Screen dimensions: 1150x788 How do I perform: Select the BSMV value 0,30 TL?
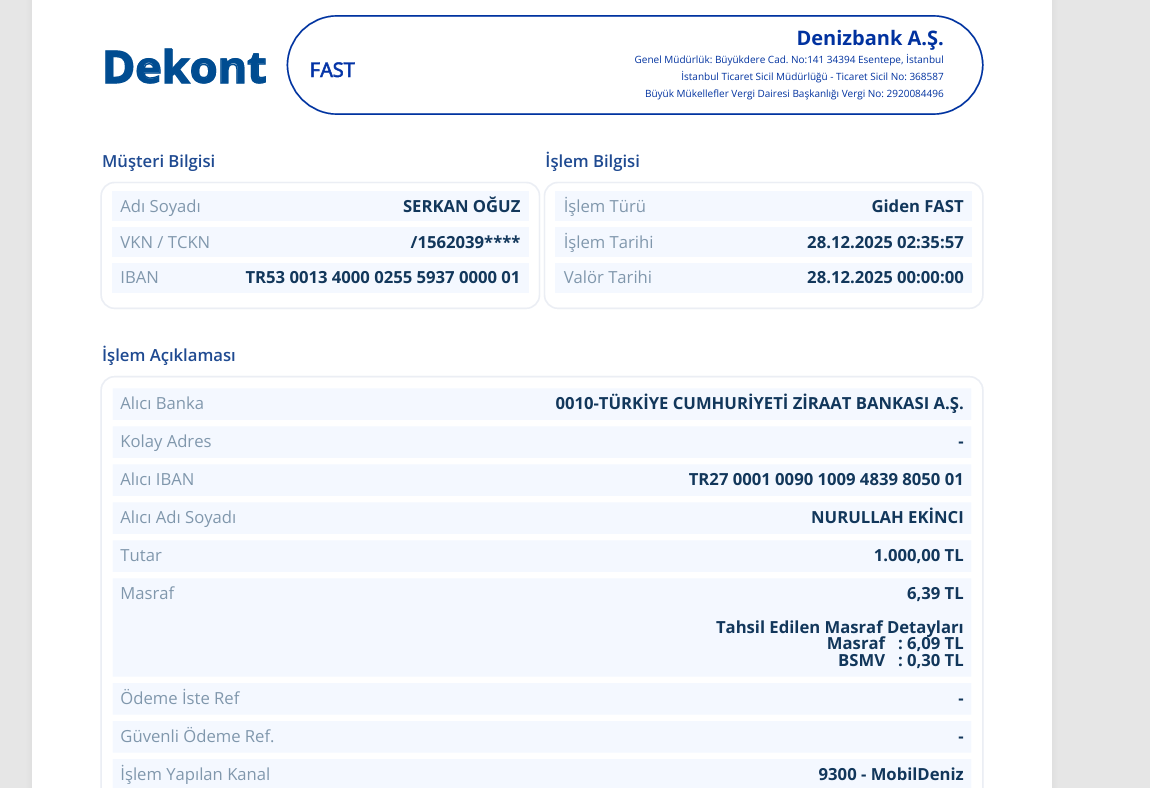[x=935, y=660]
